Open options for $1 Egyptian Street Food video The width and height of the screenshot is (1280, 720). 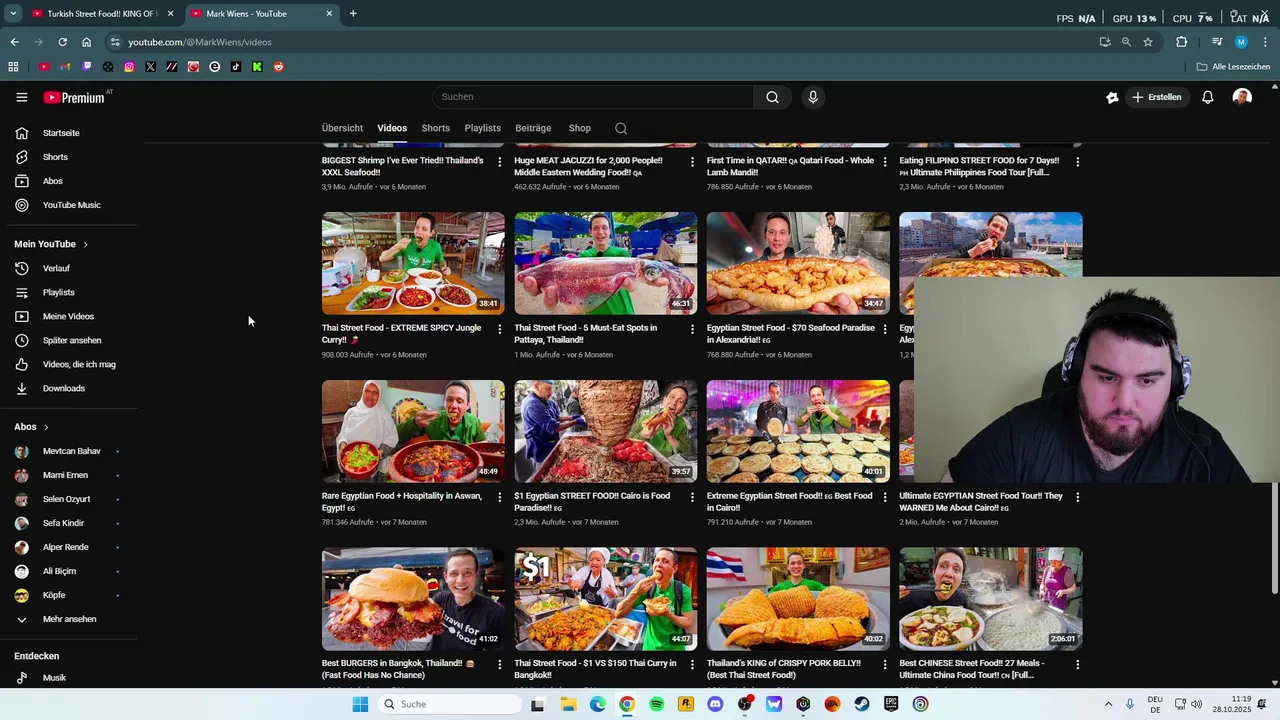(x=692, y=497)
